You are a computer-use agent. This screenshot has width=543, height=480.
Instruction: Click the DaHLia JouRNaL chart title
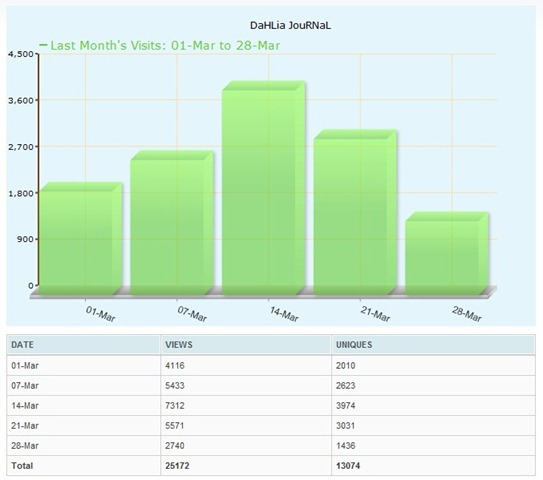290,26
